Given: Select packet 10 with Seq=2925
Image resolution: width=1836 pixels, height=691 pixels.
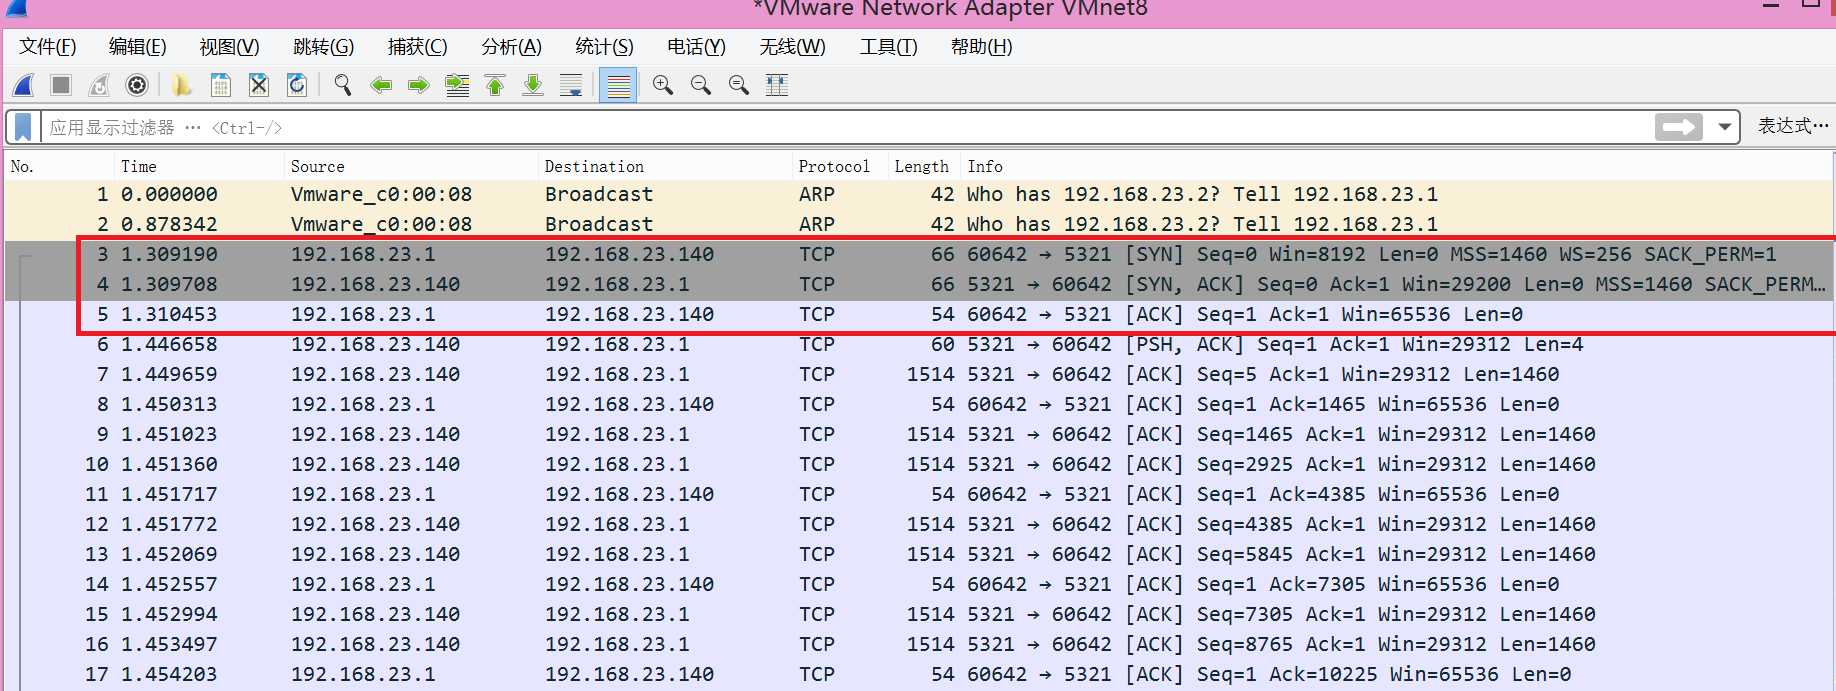Looking at the screenshot, I should 919,464.
